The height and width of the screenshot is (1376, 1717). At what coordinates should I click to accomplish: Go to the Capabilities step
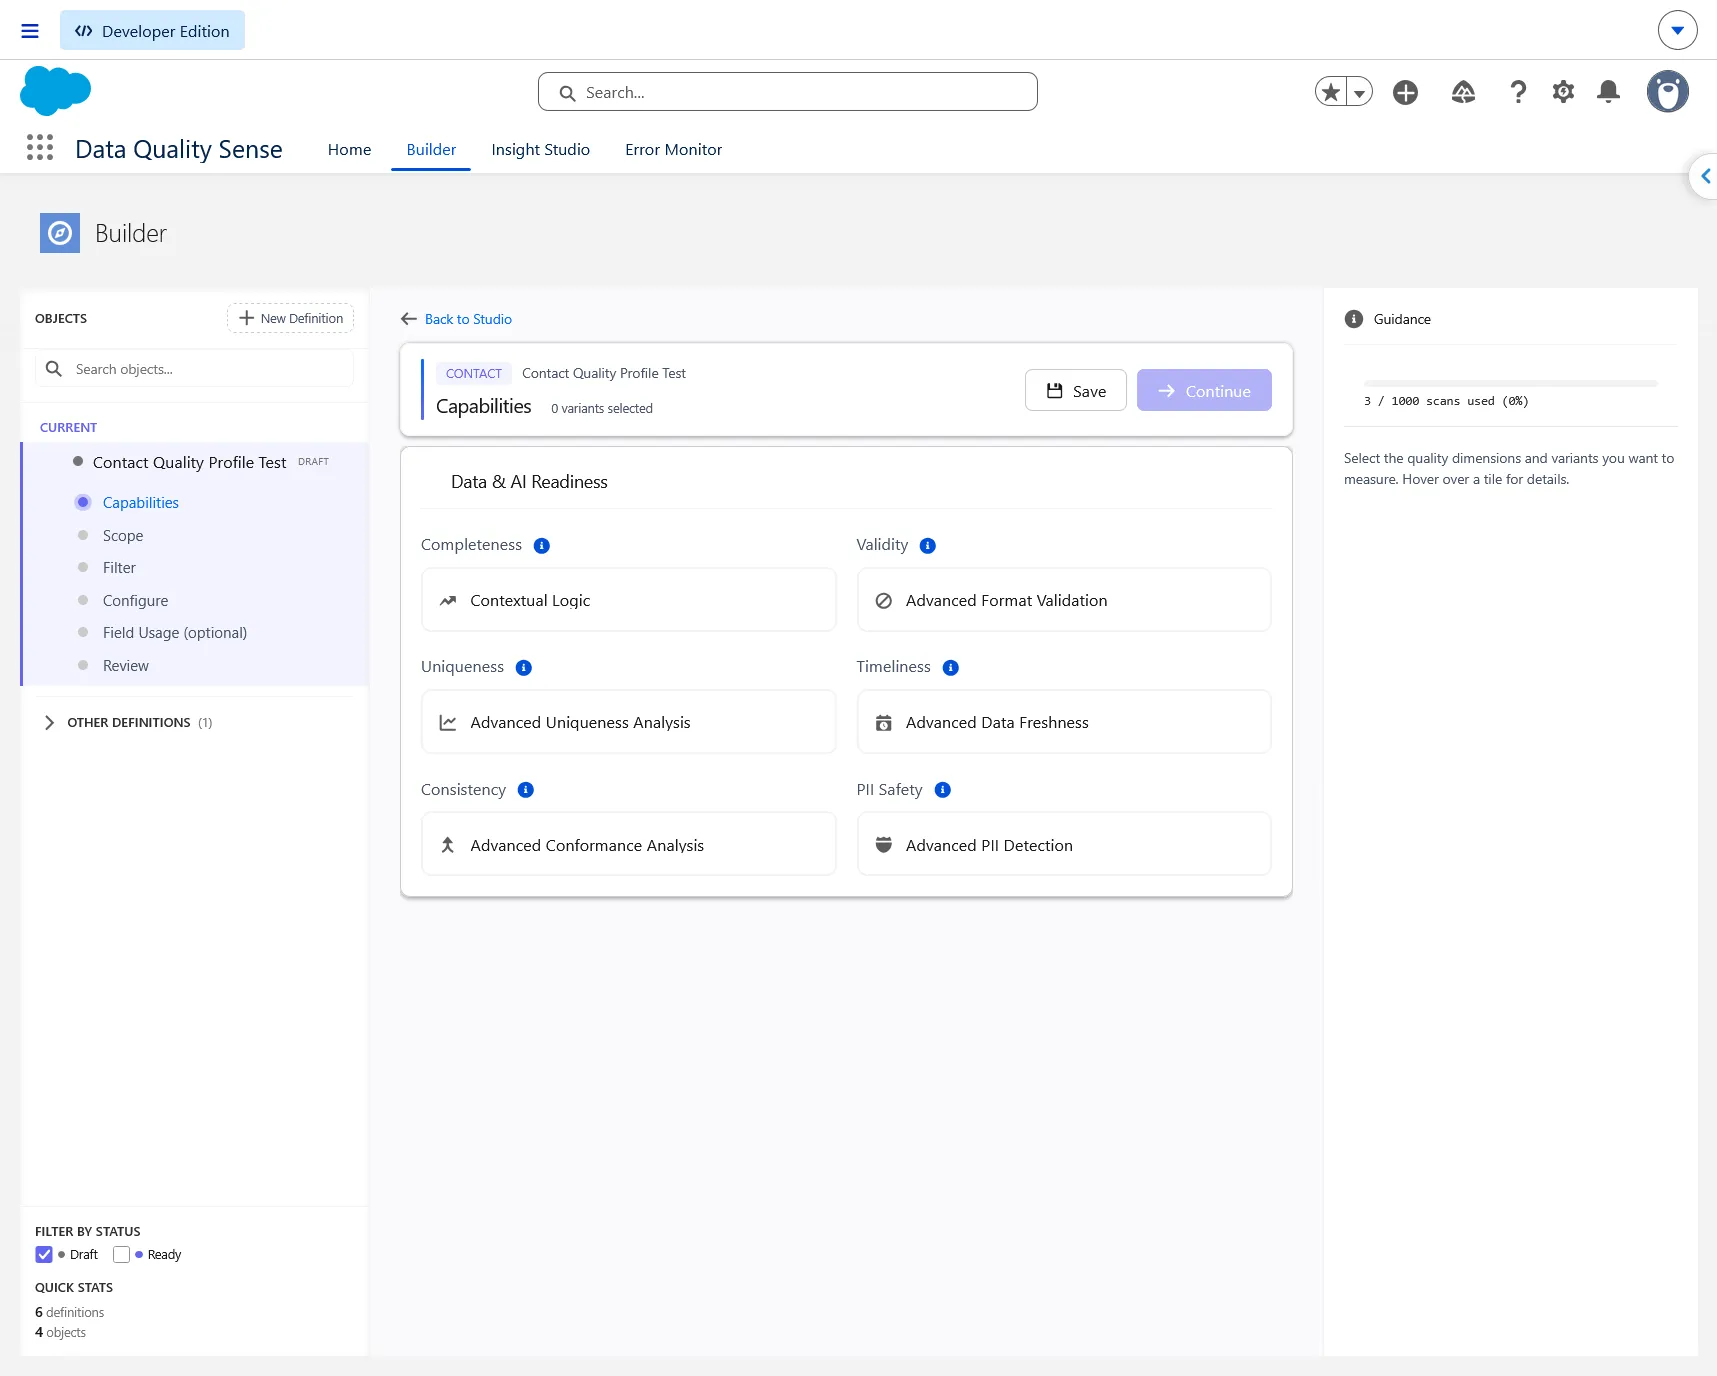[x=140, y=502]
